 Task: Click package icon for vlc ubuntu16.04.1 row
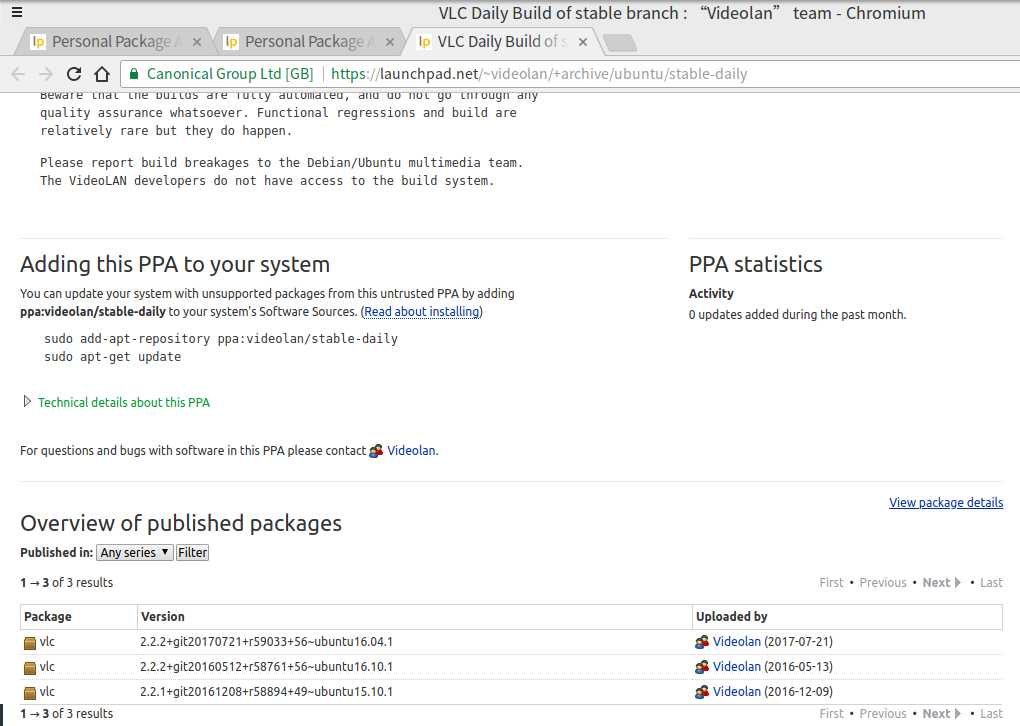click(30, 643)
